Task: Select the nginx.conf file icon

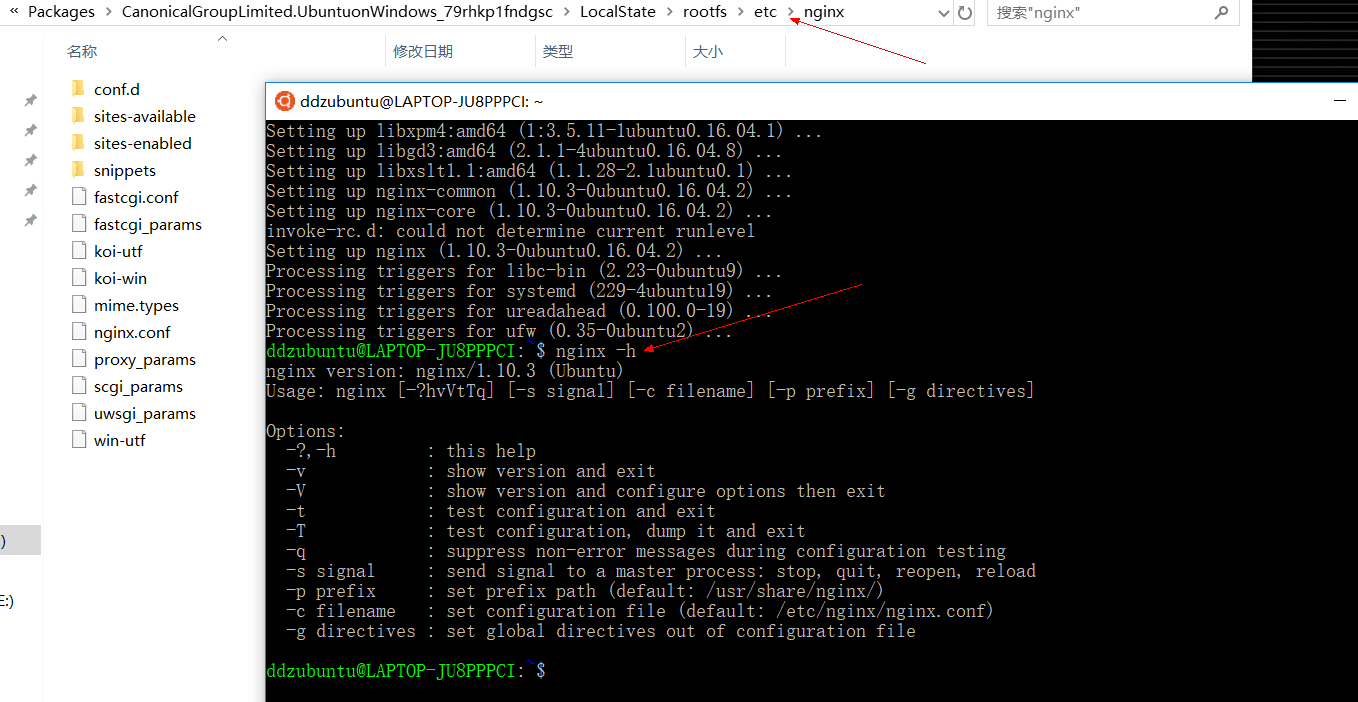Action: click(x=79, y=332)
